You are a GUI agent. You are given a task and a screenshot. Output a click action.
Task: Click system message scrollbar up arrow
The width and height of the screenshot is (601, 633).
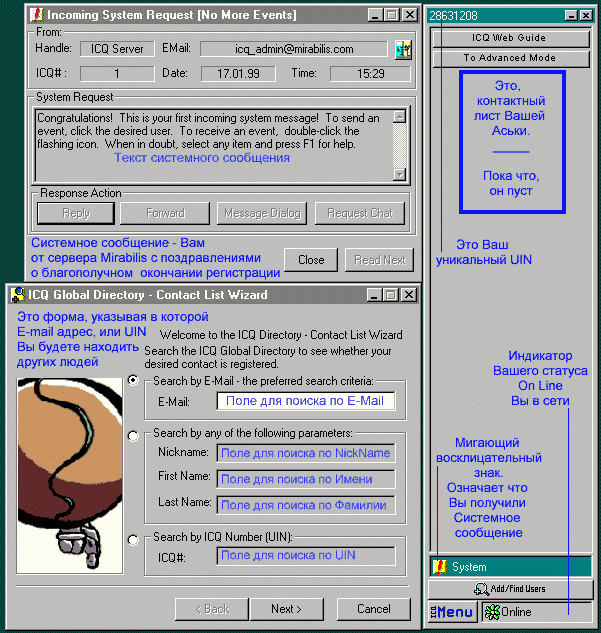click(400, 117)
